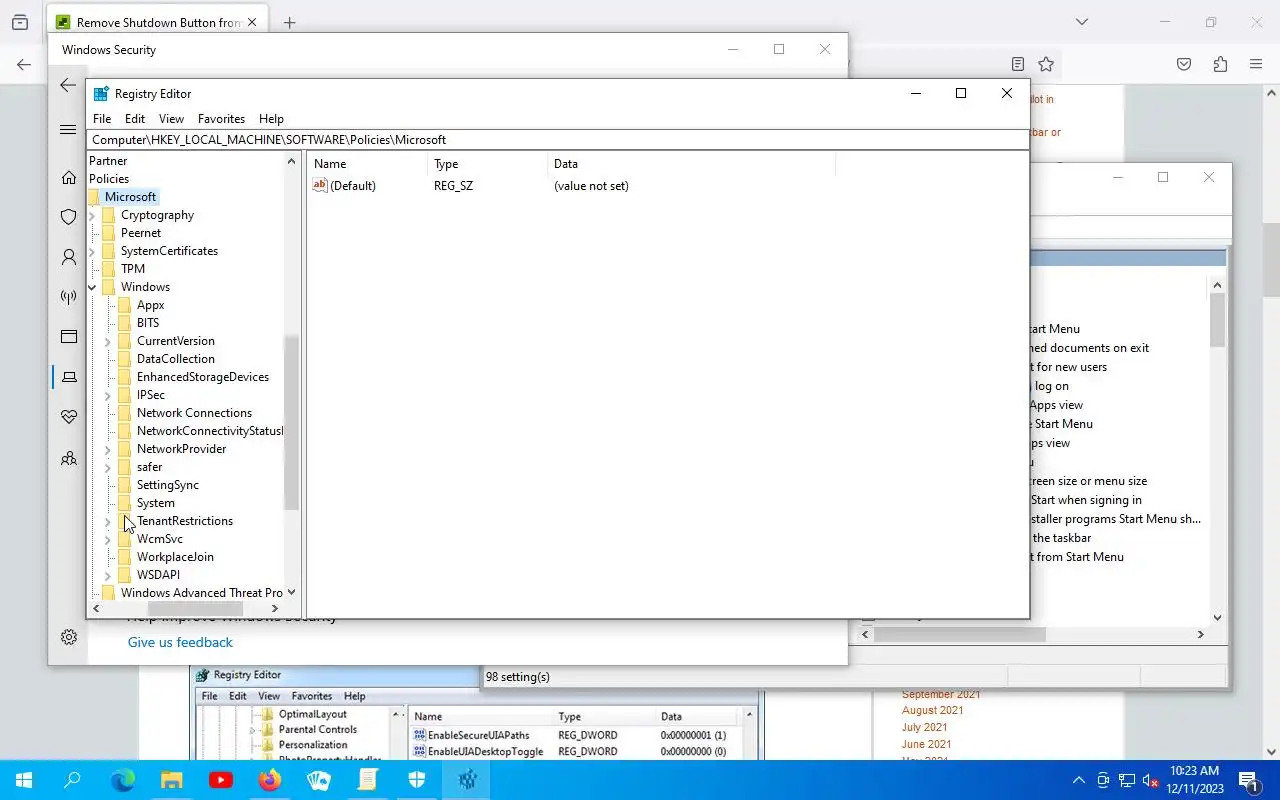Open Registry Editor File menu
1280x800 pixels.
click(102, 118)
